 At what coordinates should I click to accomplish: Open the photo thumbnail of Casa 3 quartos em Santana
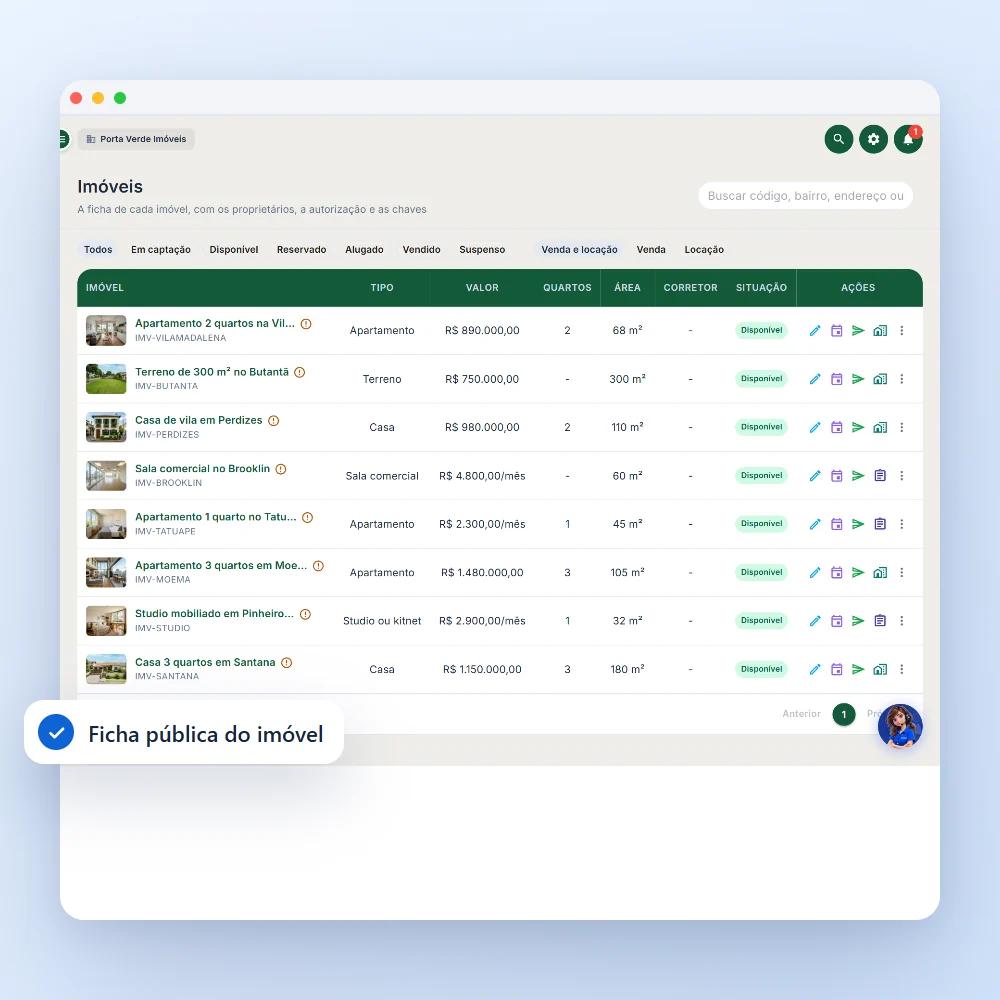click(x=106, y=669)
